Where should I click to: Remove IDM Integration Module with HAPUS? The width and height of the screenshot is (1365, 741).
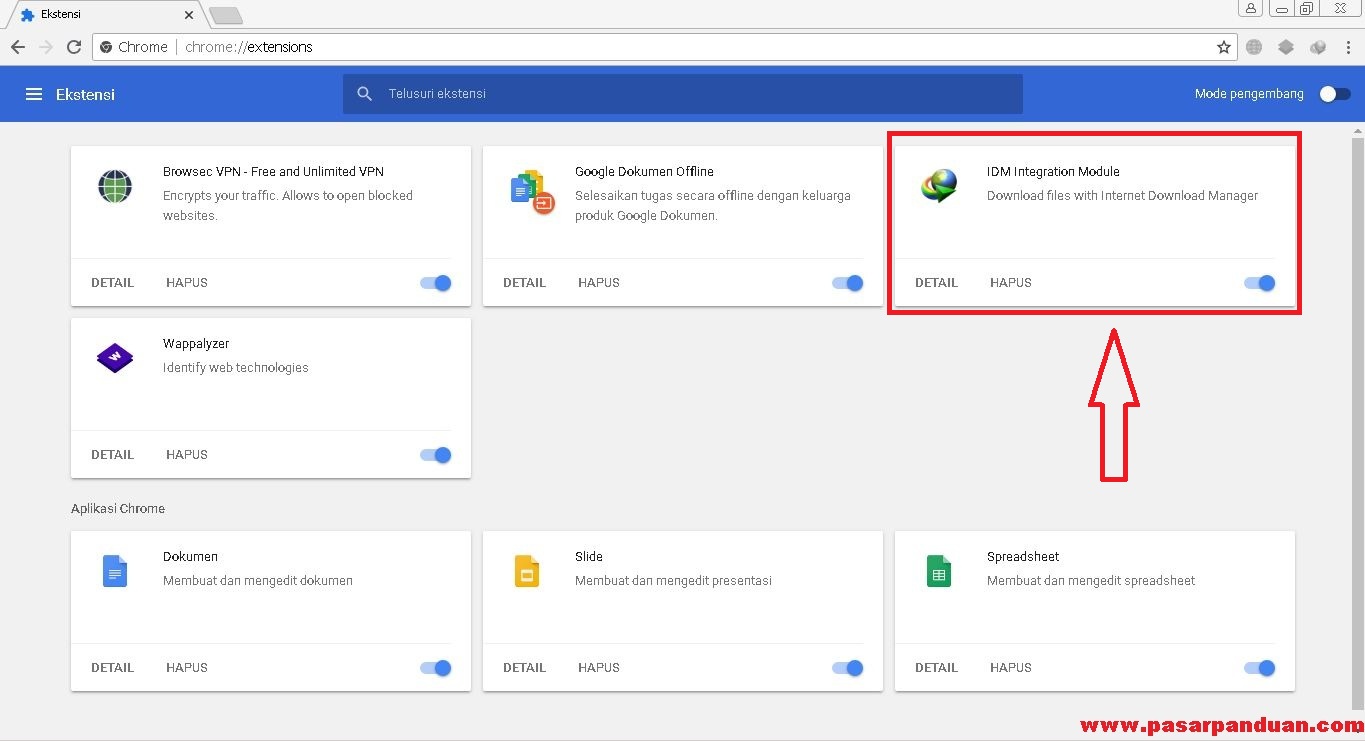point(1011,283)
